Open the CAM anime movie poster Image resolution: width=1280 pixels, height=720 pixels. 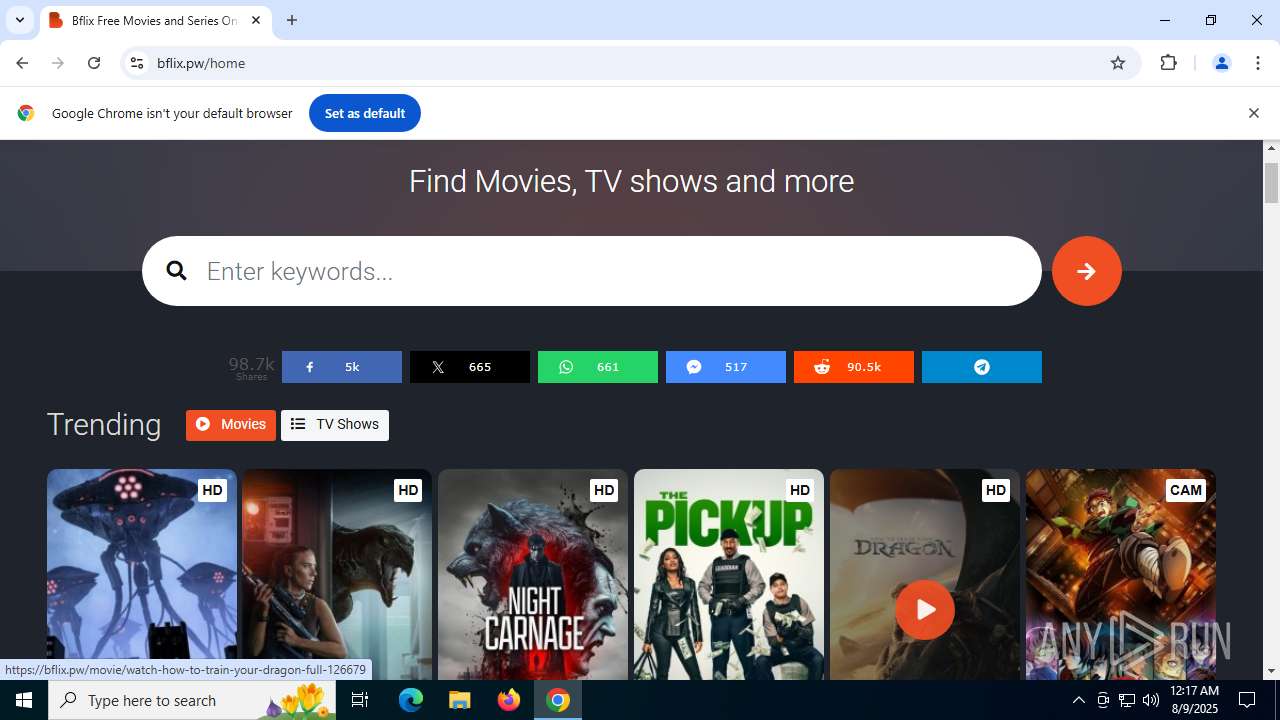(1121, 574)
